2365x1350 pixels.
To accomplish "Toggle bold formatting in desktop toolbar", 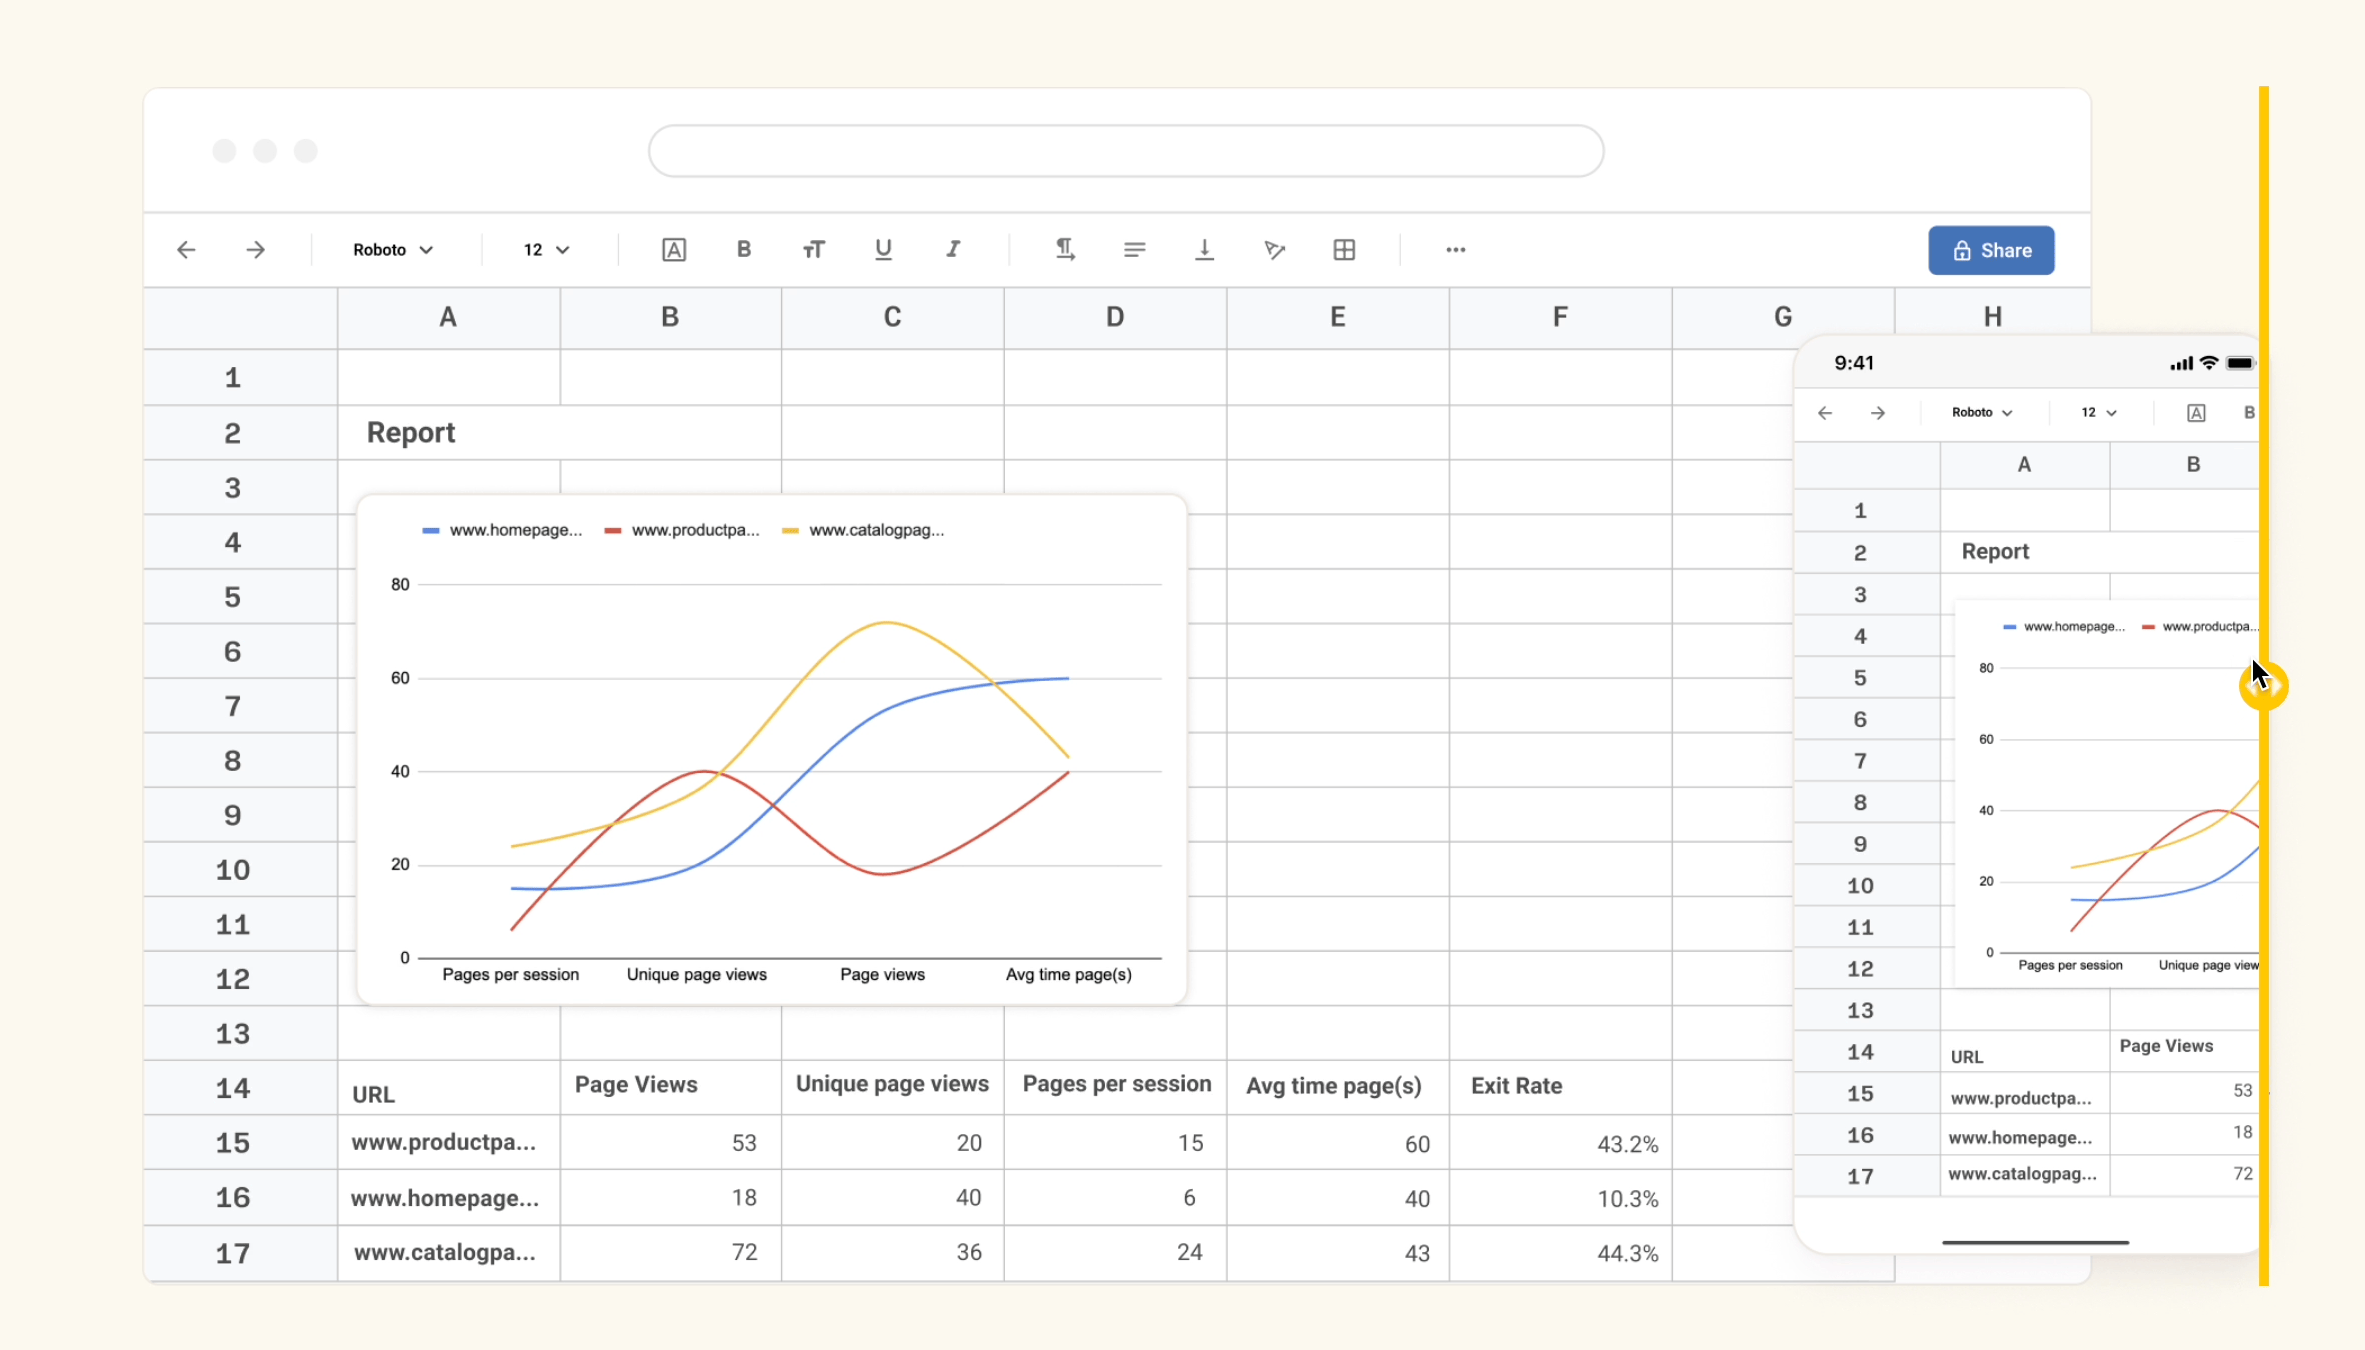I will coord(743,250).
